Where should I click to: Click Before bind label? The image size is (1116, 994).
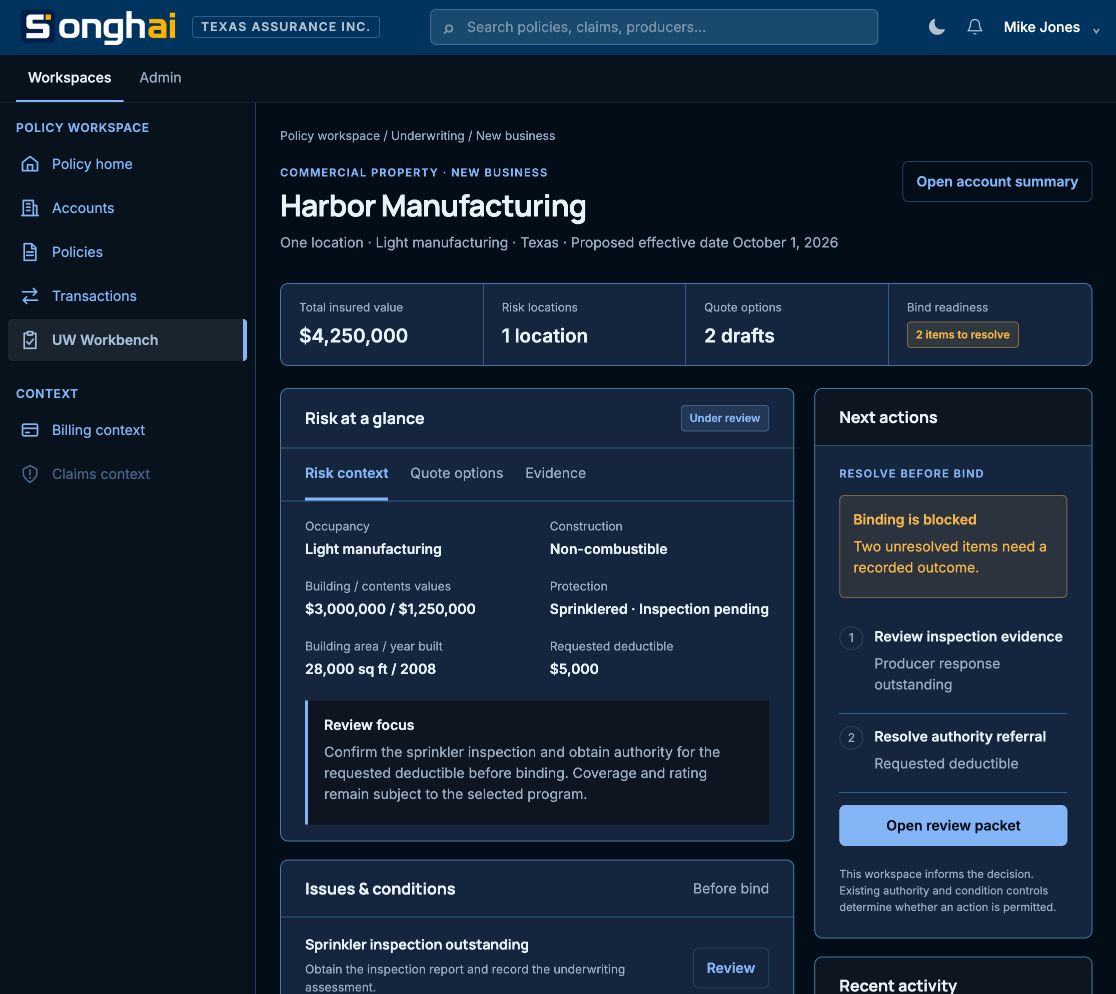pos(730,889)
